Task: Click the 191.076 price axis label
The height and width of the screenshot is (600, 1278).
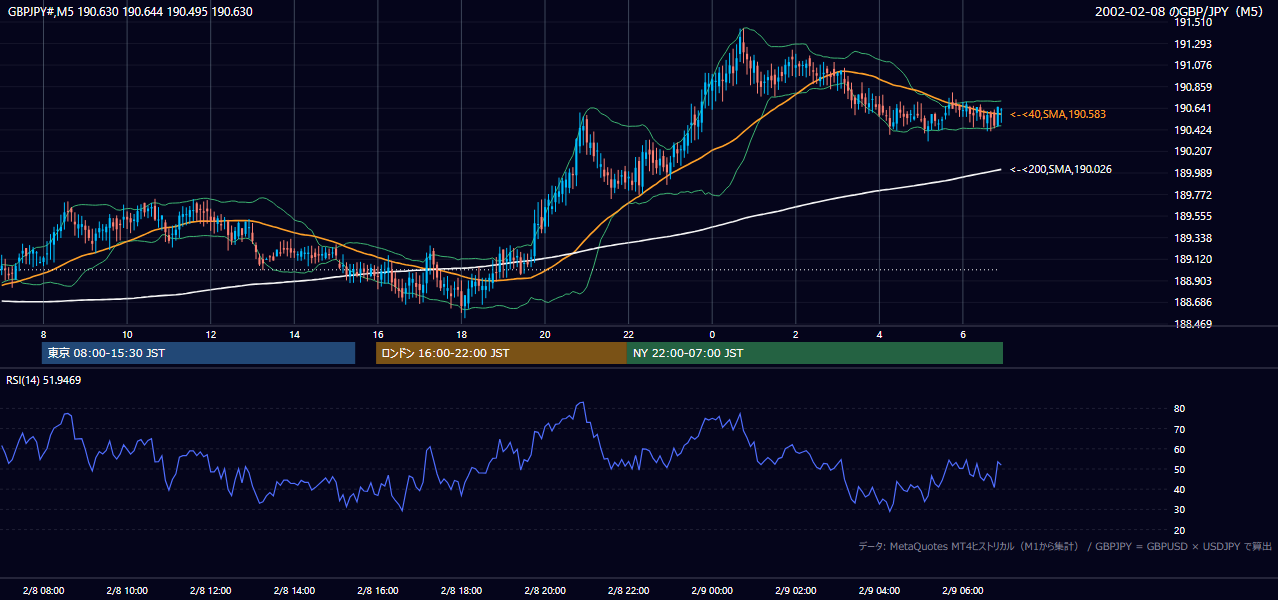Action: (1193, 66)
